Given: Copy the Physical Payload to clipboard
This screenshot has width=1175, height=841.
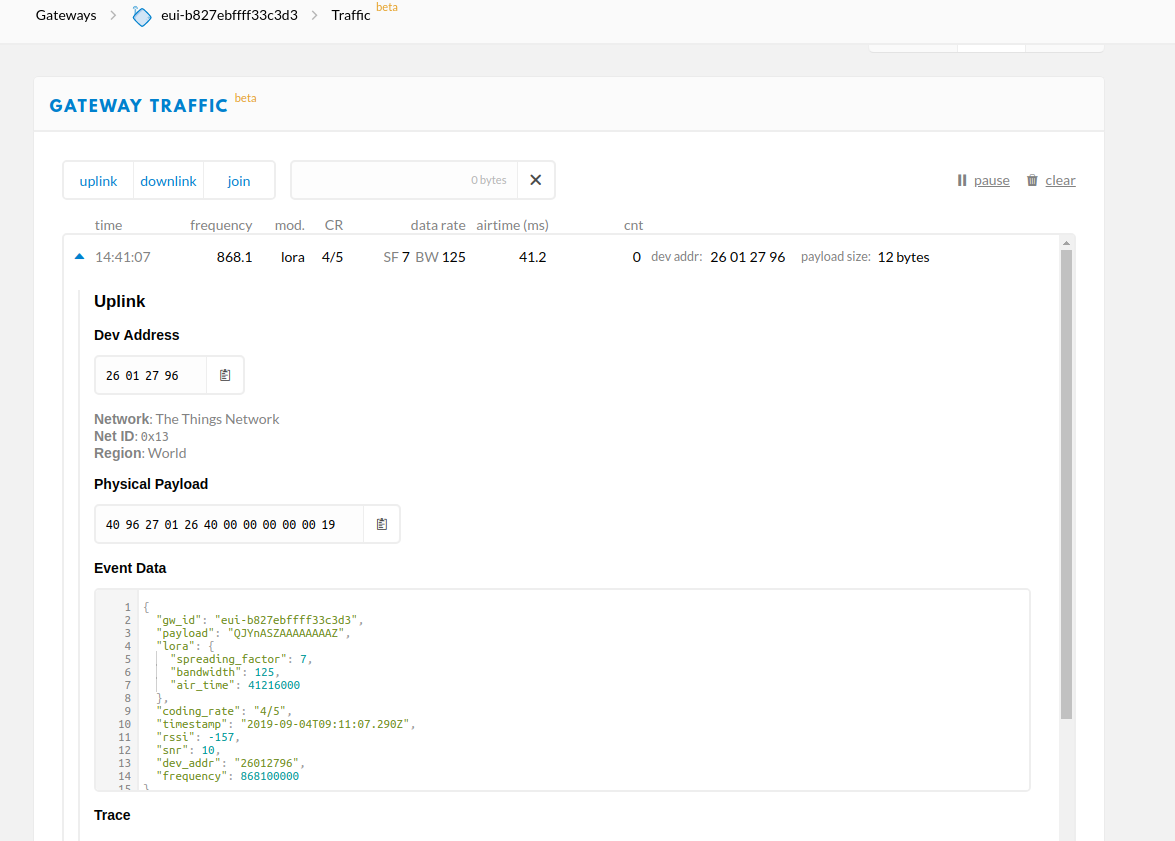Looking at the screenshot, I should point(381,524).
